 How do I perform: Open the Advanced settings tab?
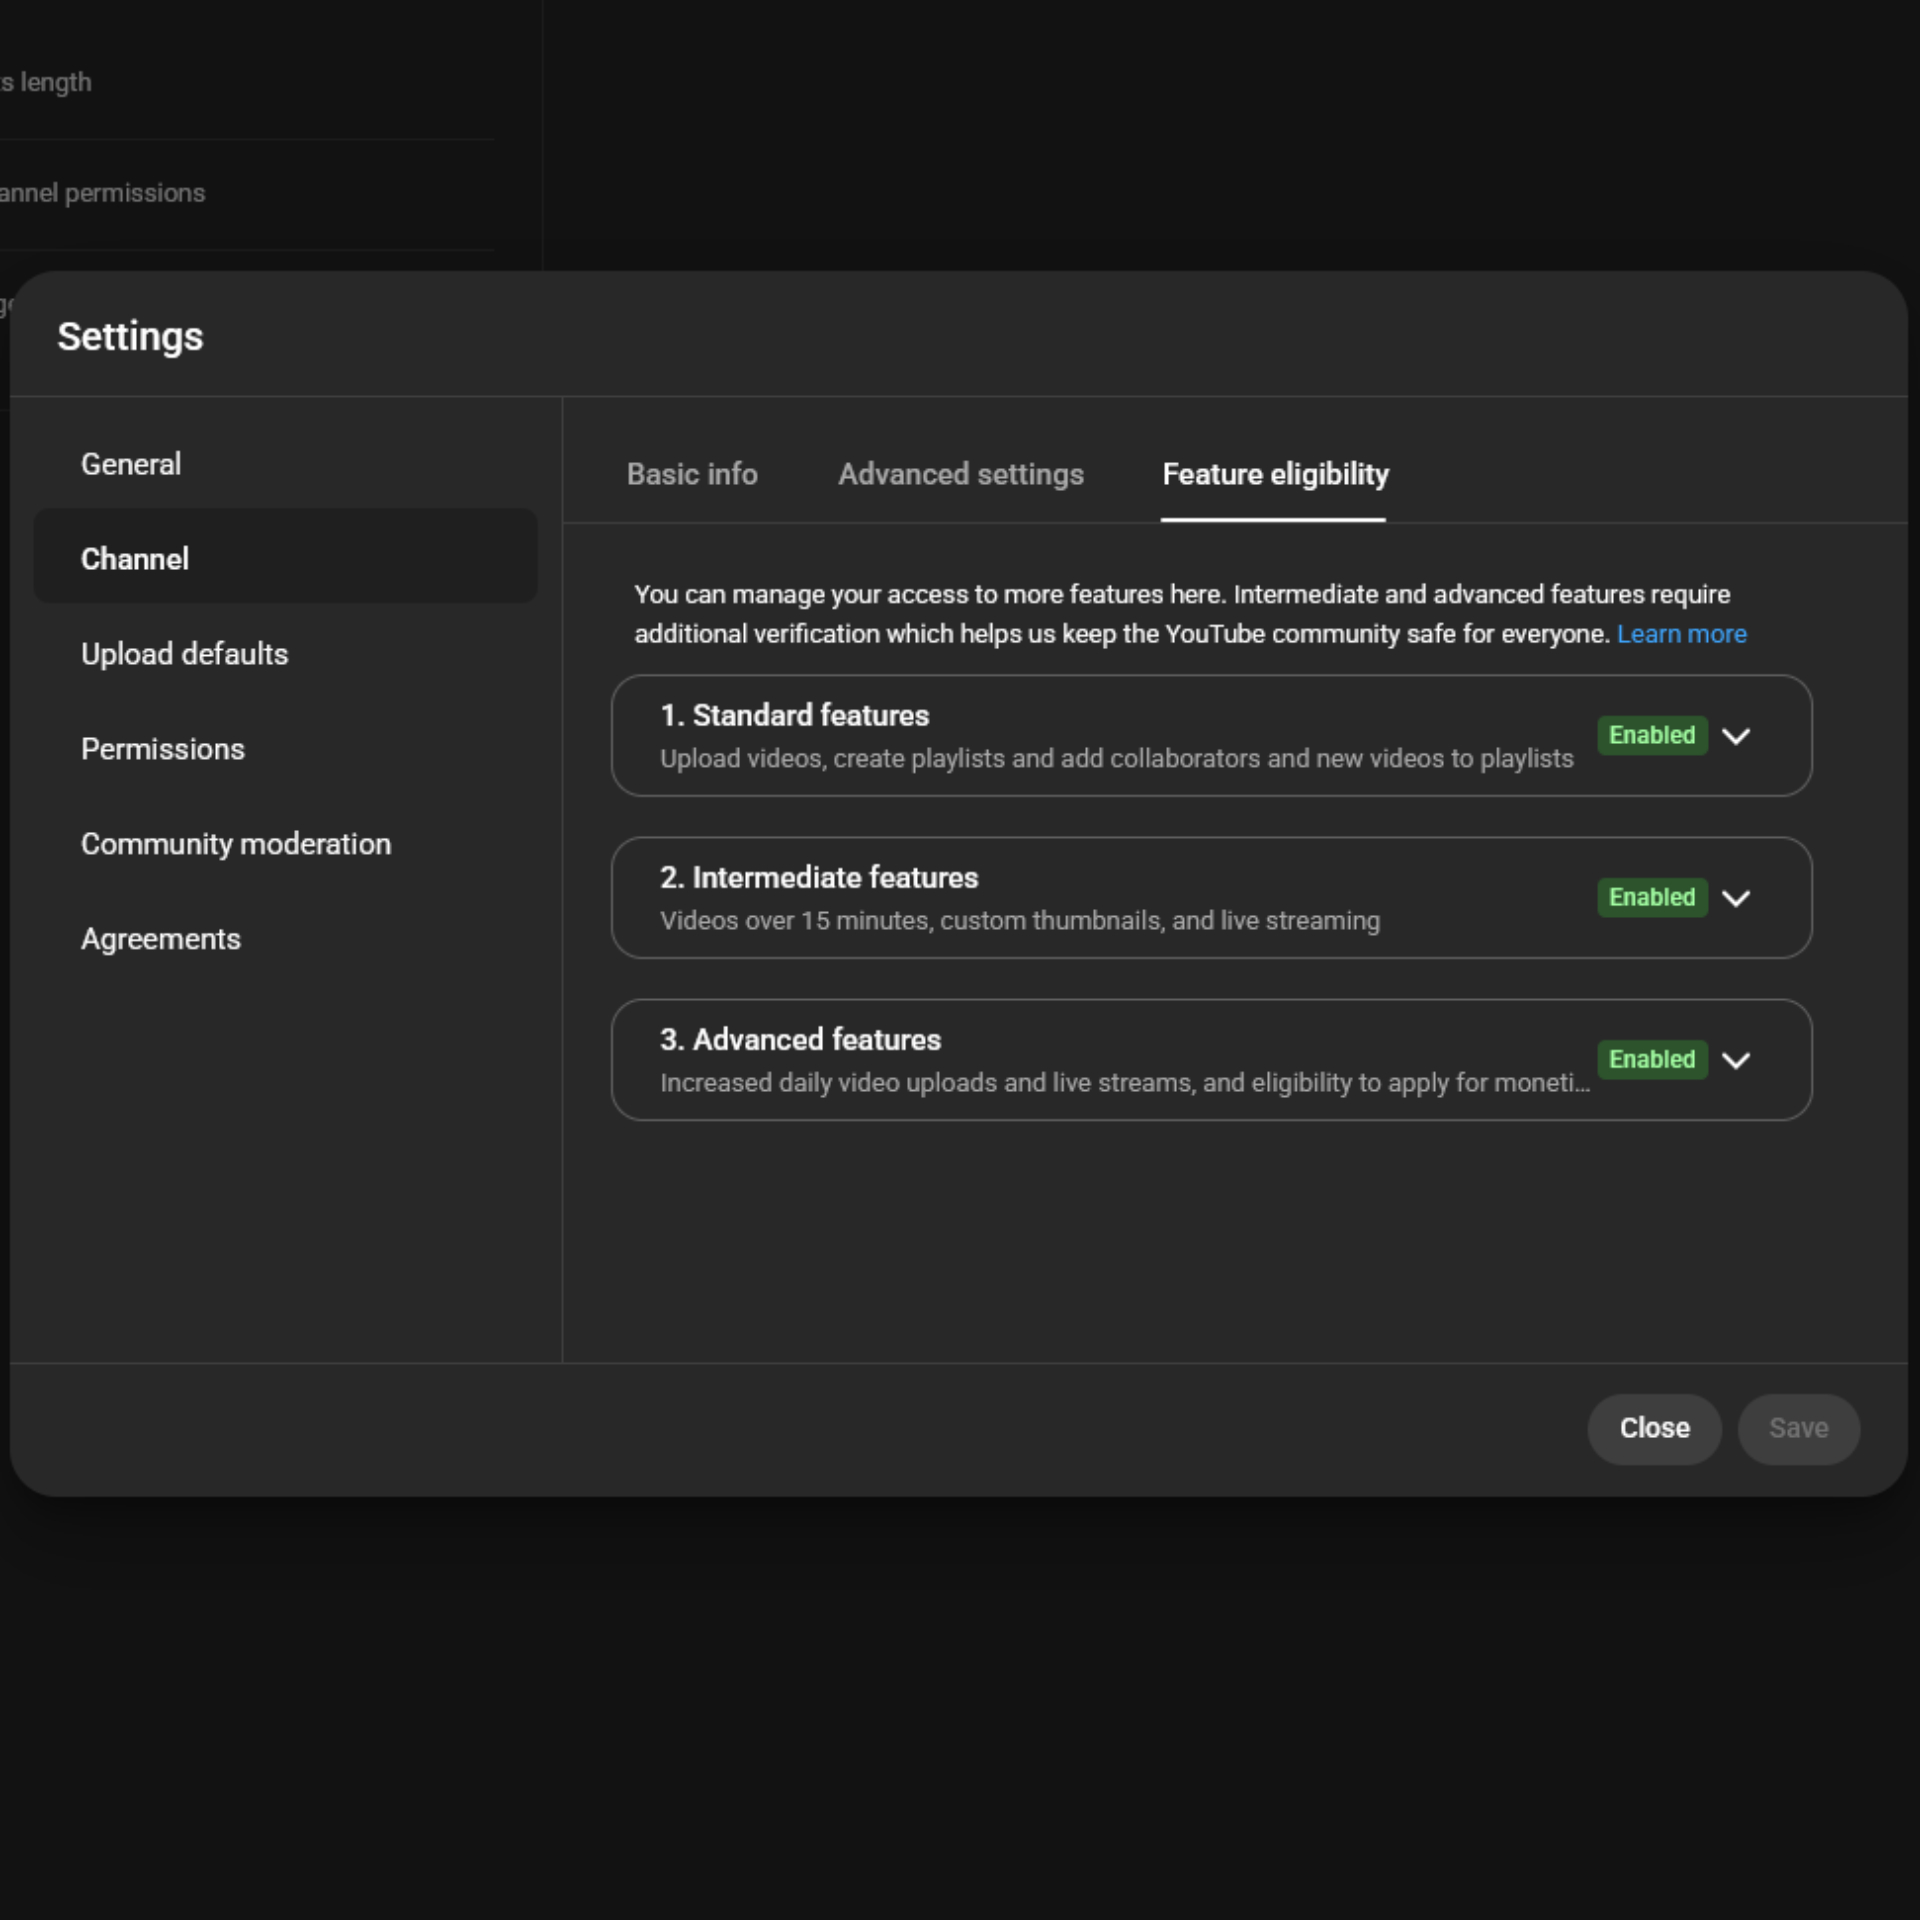pyautogui.click(x=960, y=474)
